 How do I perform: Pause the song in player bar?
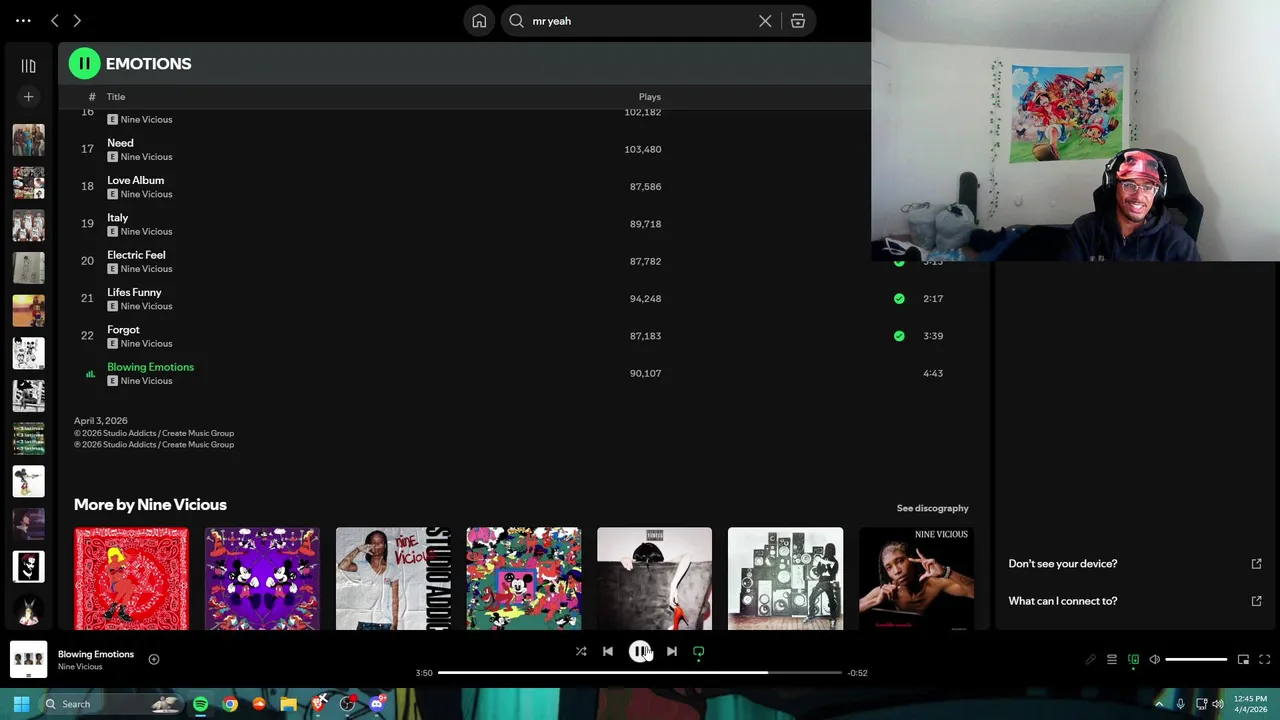[640, 651]
